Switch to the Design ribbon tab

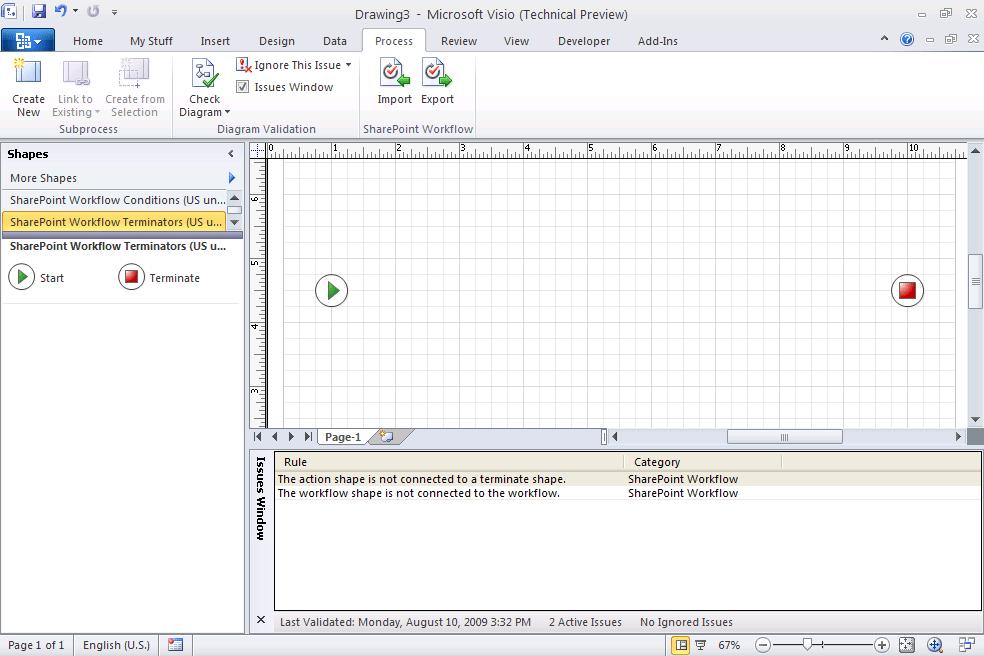pyautogui.click(x=276, y=41)
